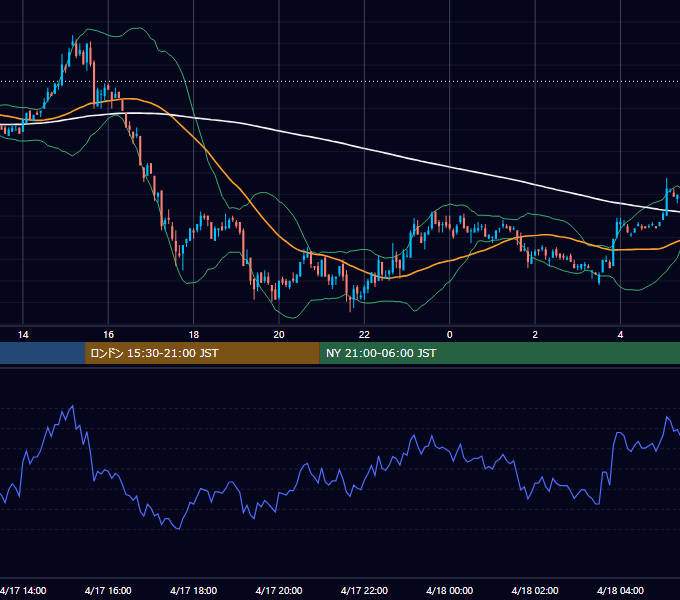
Task: Click the London 15:30-21:00 JST session bar
Action: point(202,353)
